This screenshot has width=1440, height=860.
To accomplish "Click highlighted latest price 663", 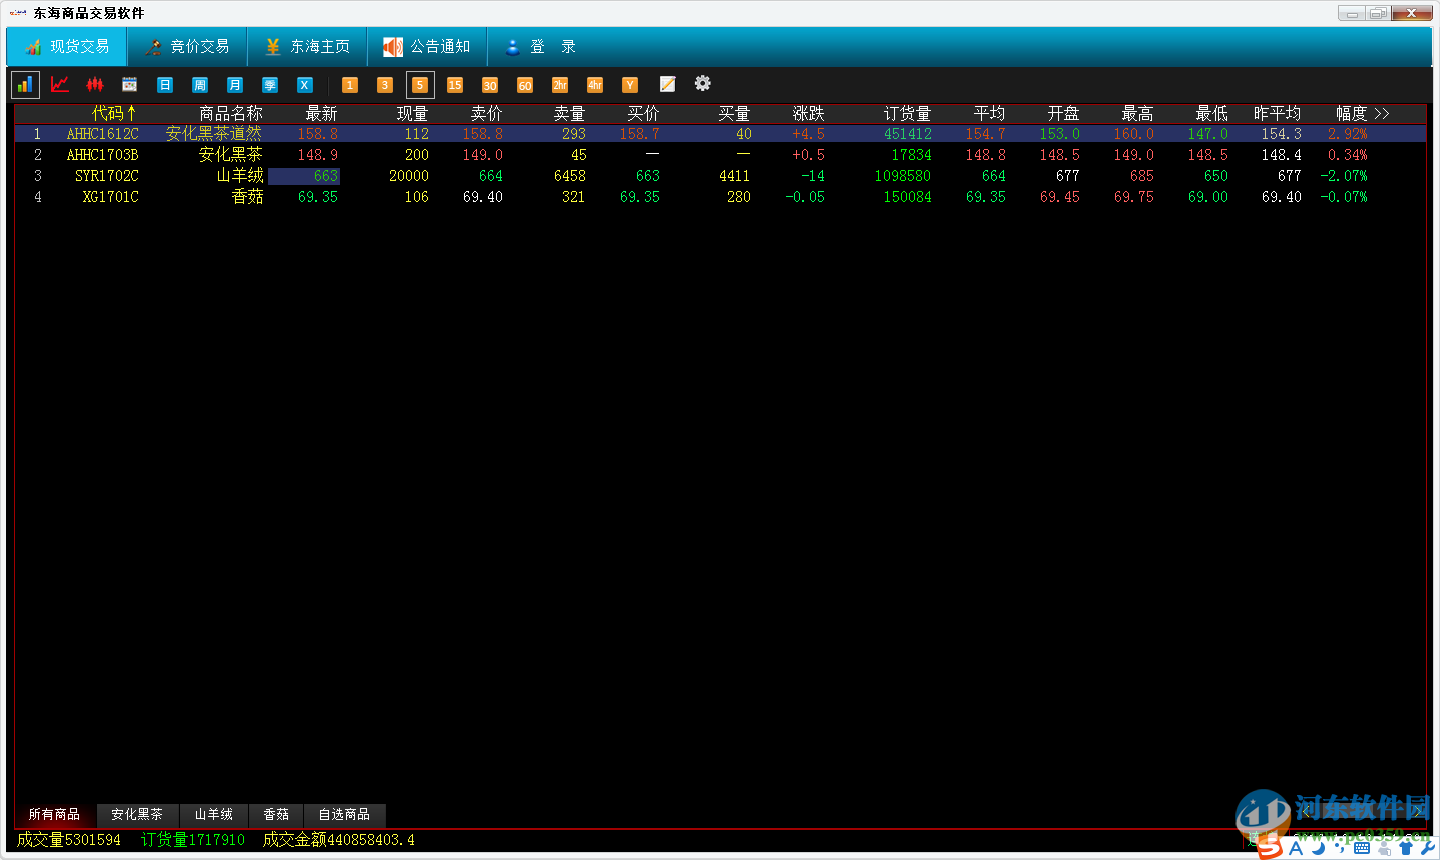I will click(x=304, y=176).
